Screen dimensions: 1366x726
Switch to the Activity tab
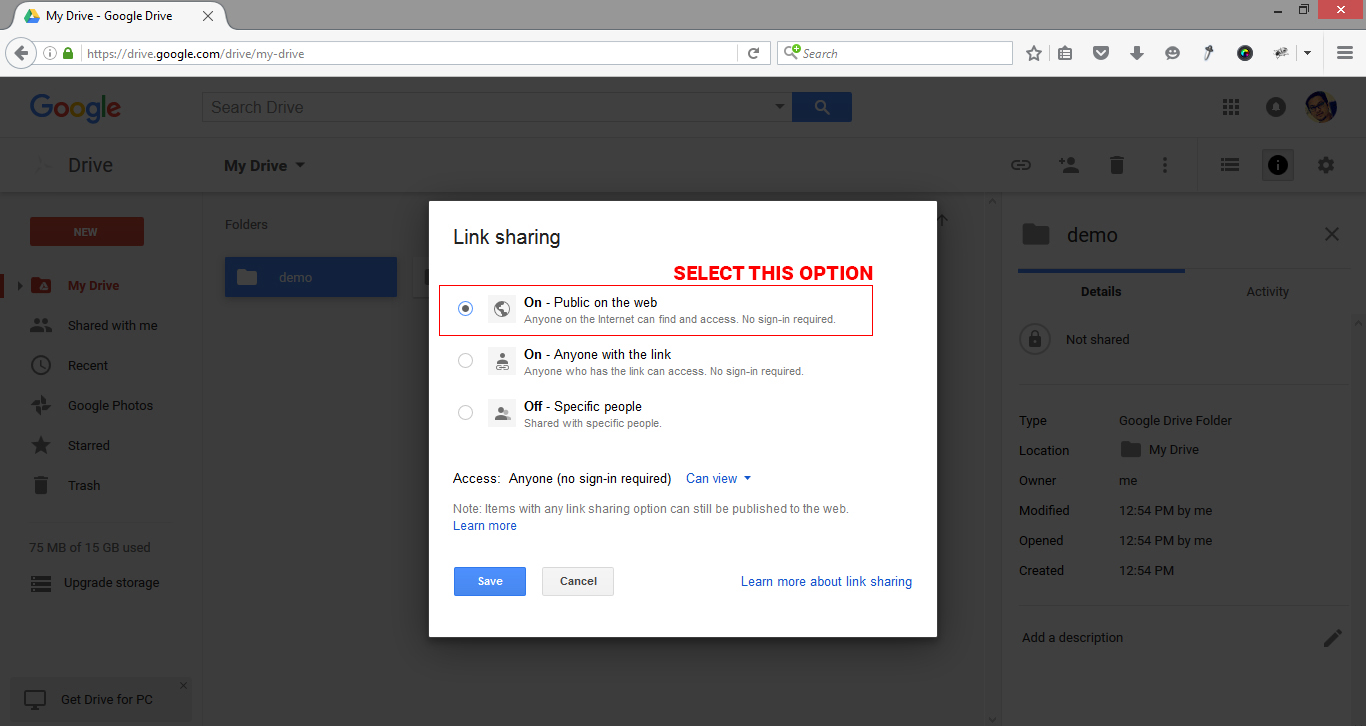(x=1267, y=291)
